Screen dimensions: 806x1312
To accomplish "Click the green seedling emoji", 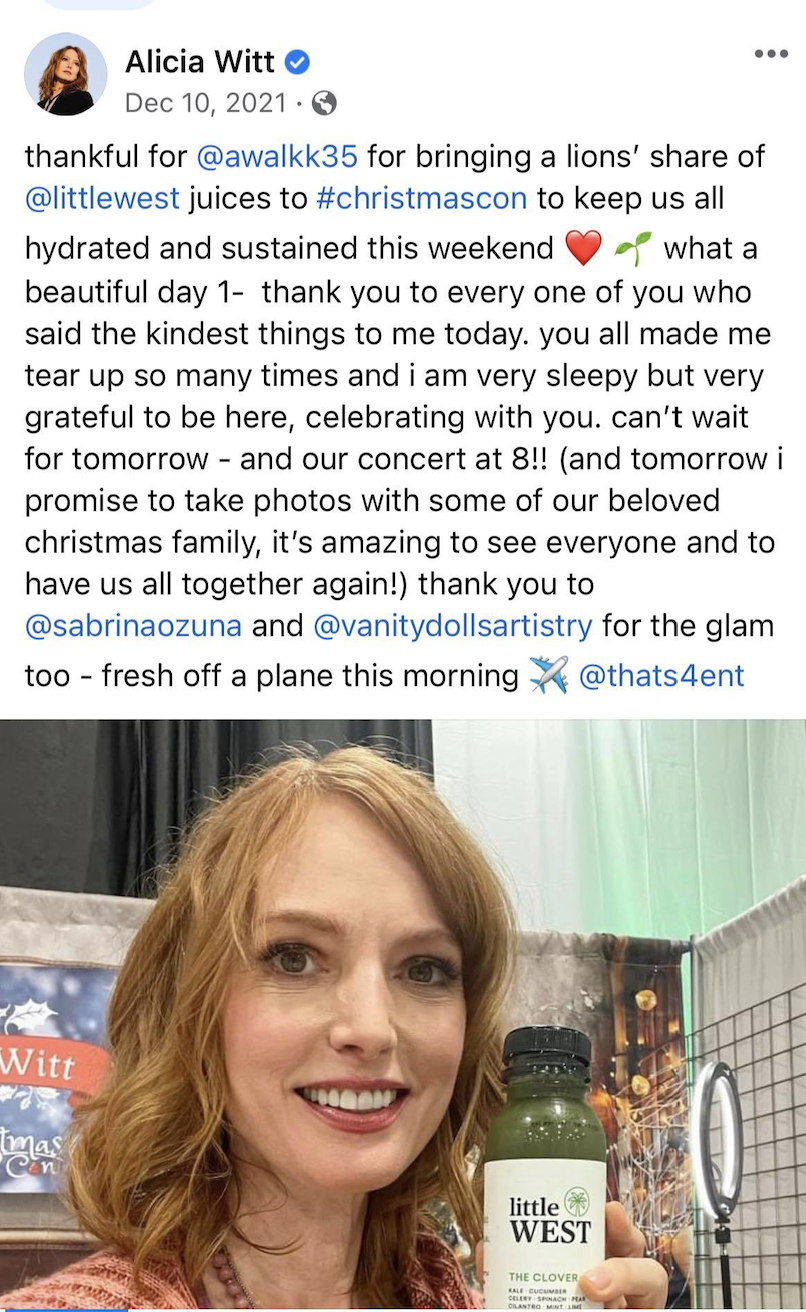I will pyautogui.click(x=632, y=248).
